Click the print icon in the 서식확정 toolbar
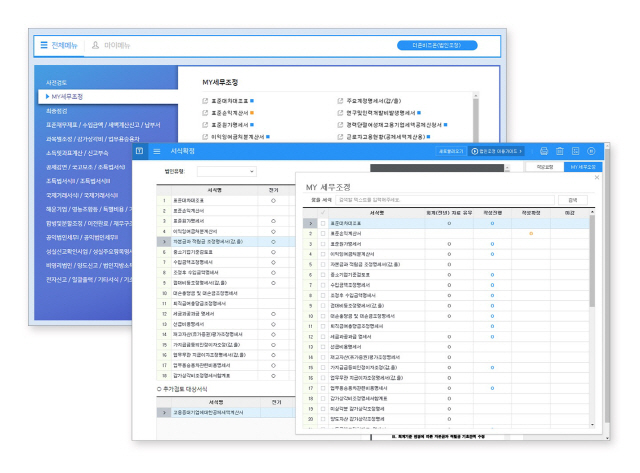Viewport: 640px width, 473px height. 544,150
